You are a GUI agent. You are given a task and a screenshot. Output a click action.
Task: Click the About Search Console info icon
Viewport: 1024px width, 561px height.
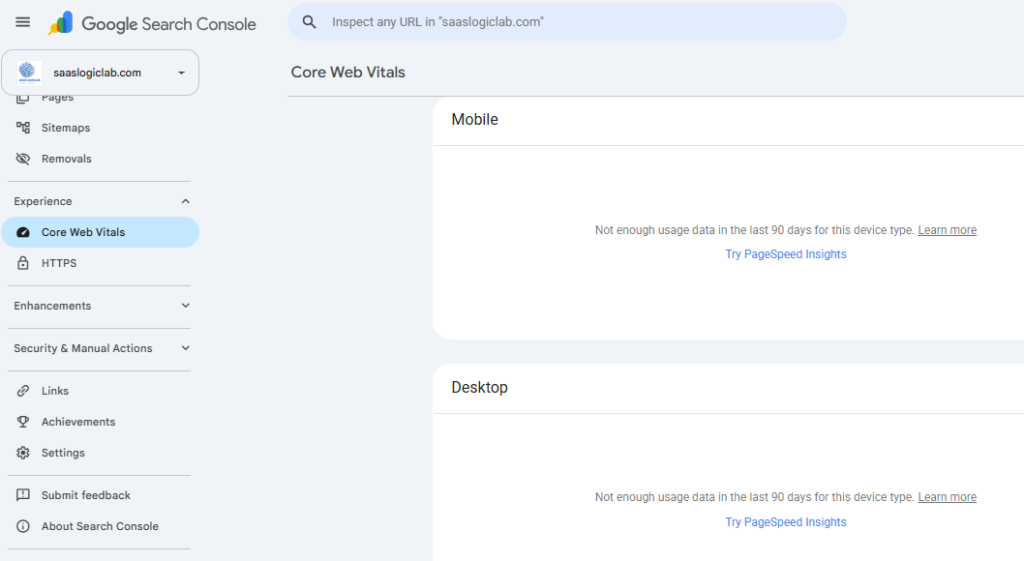23,526
